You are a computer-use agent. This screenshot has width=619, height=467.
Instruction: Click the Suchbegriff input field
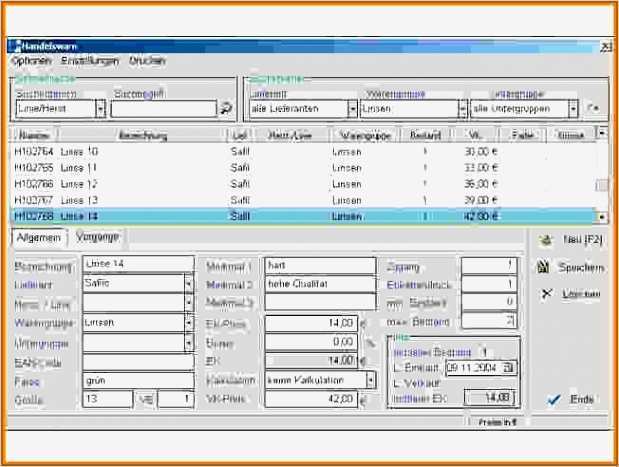tap(163, 109)
